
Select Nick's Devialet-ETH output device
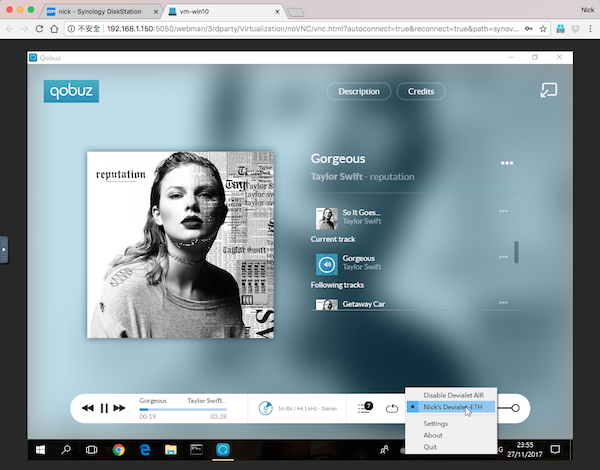[451, 407]
